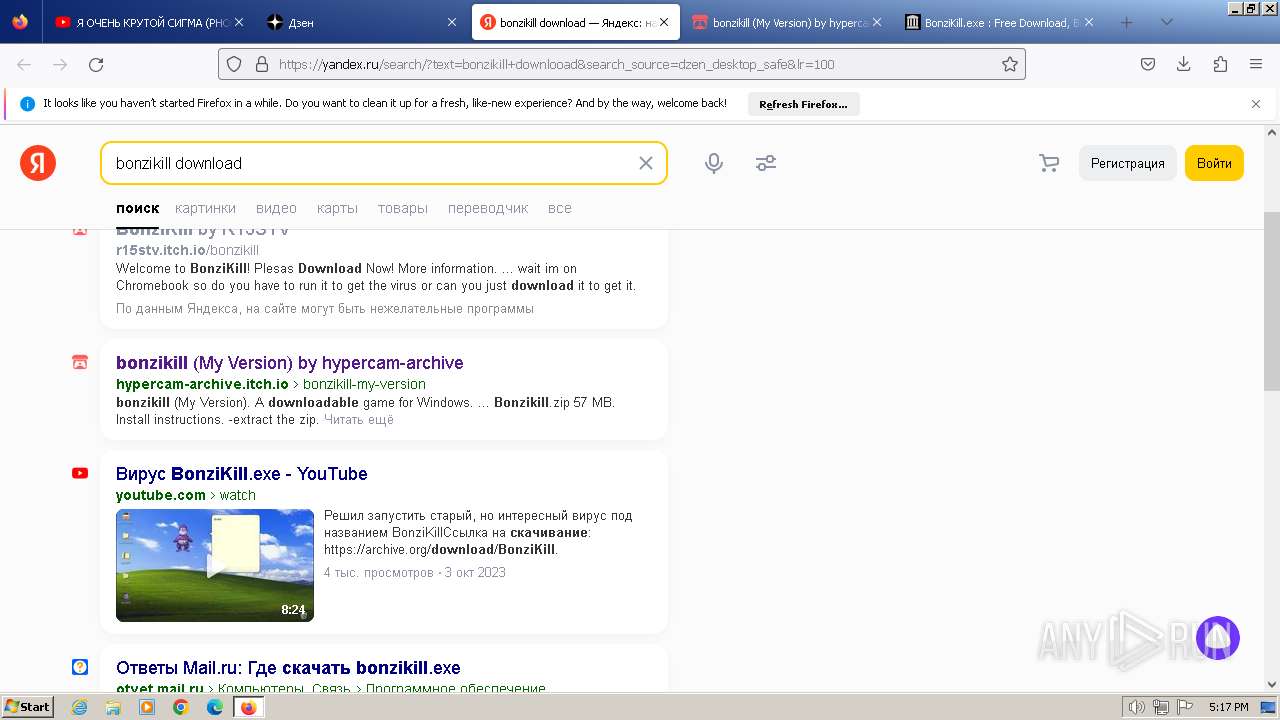Open the hypercam-archive.itch.io green URL

202,384
